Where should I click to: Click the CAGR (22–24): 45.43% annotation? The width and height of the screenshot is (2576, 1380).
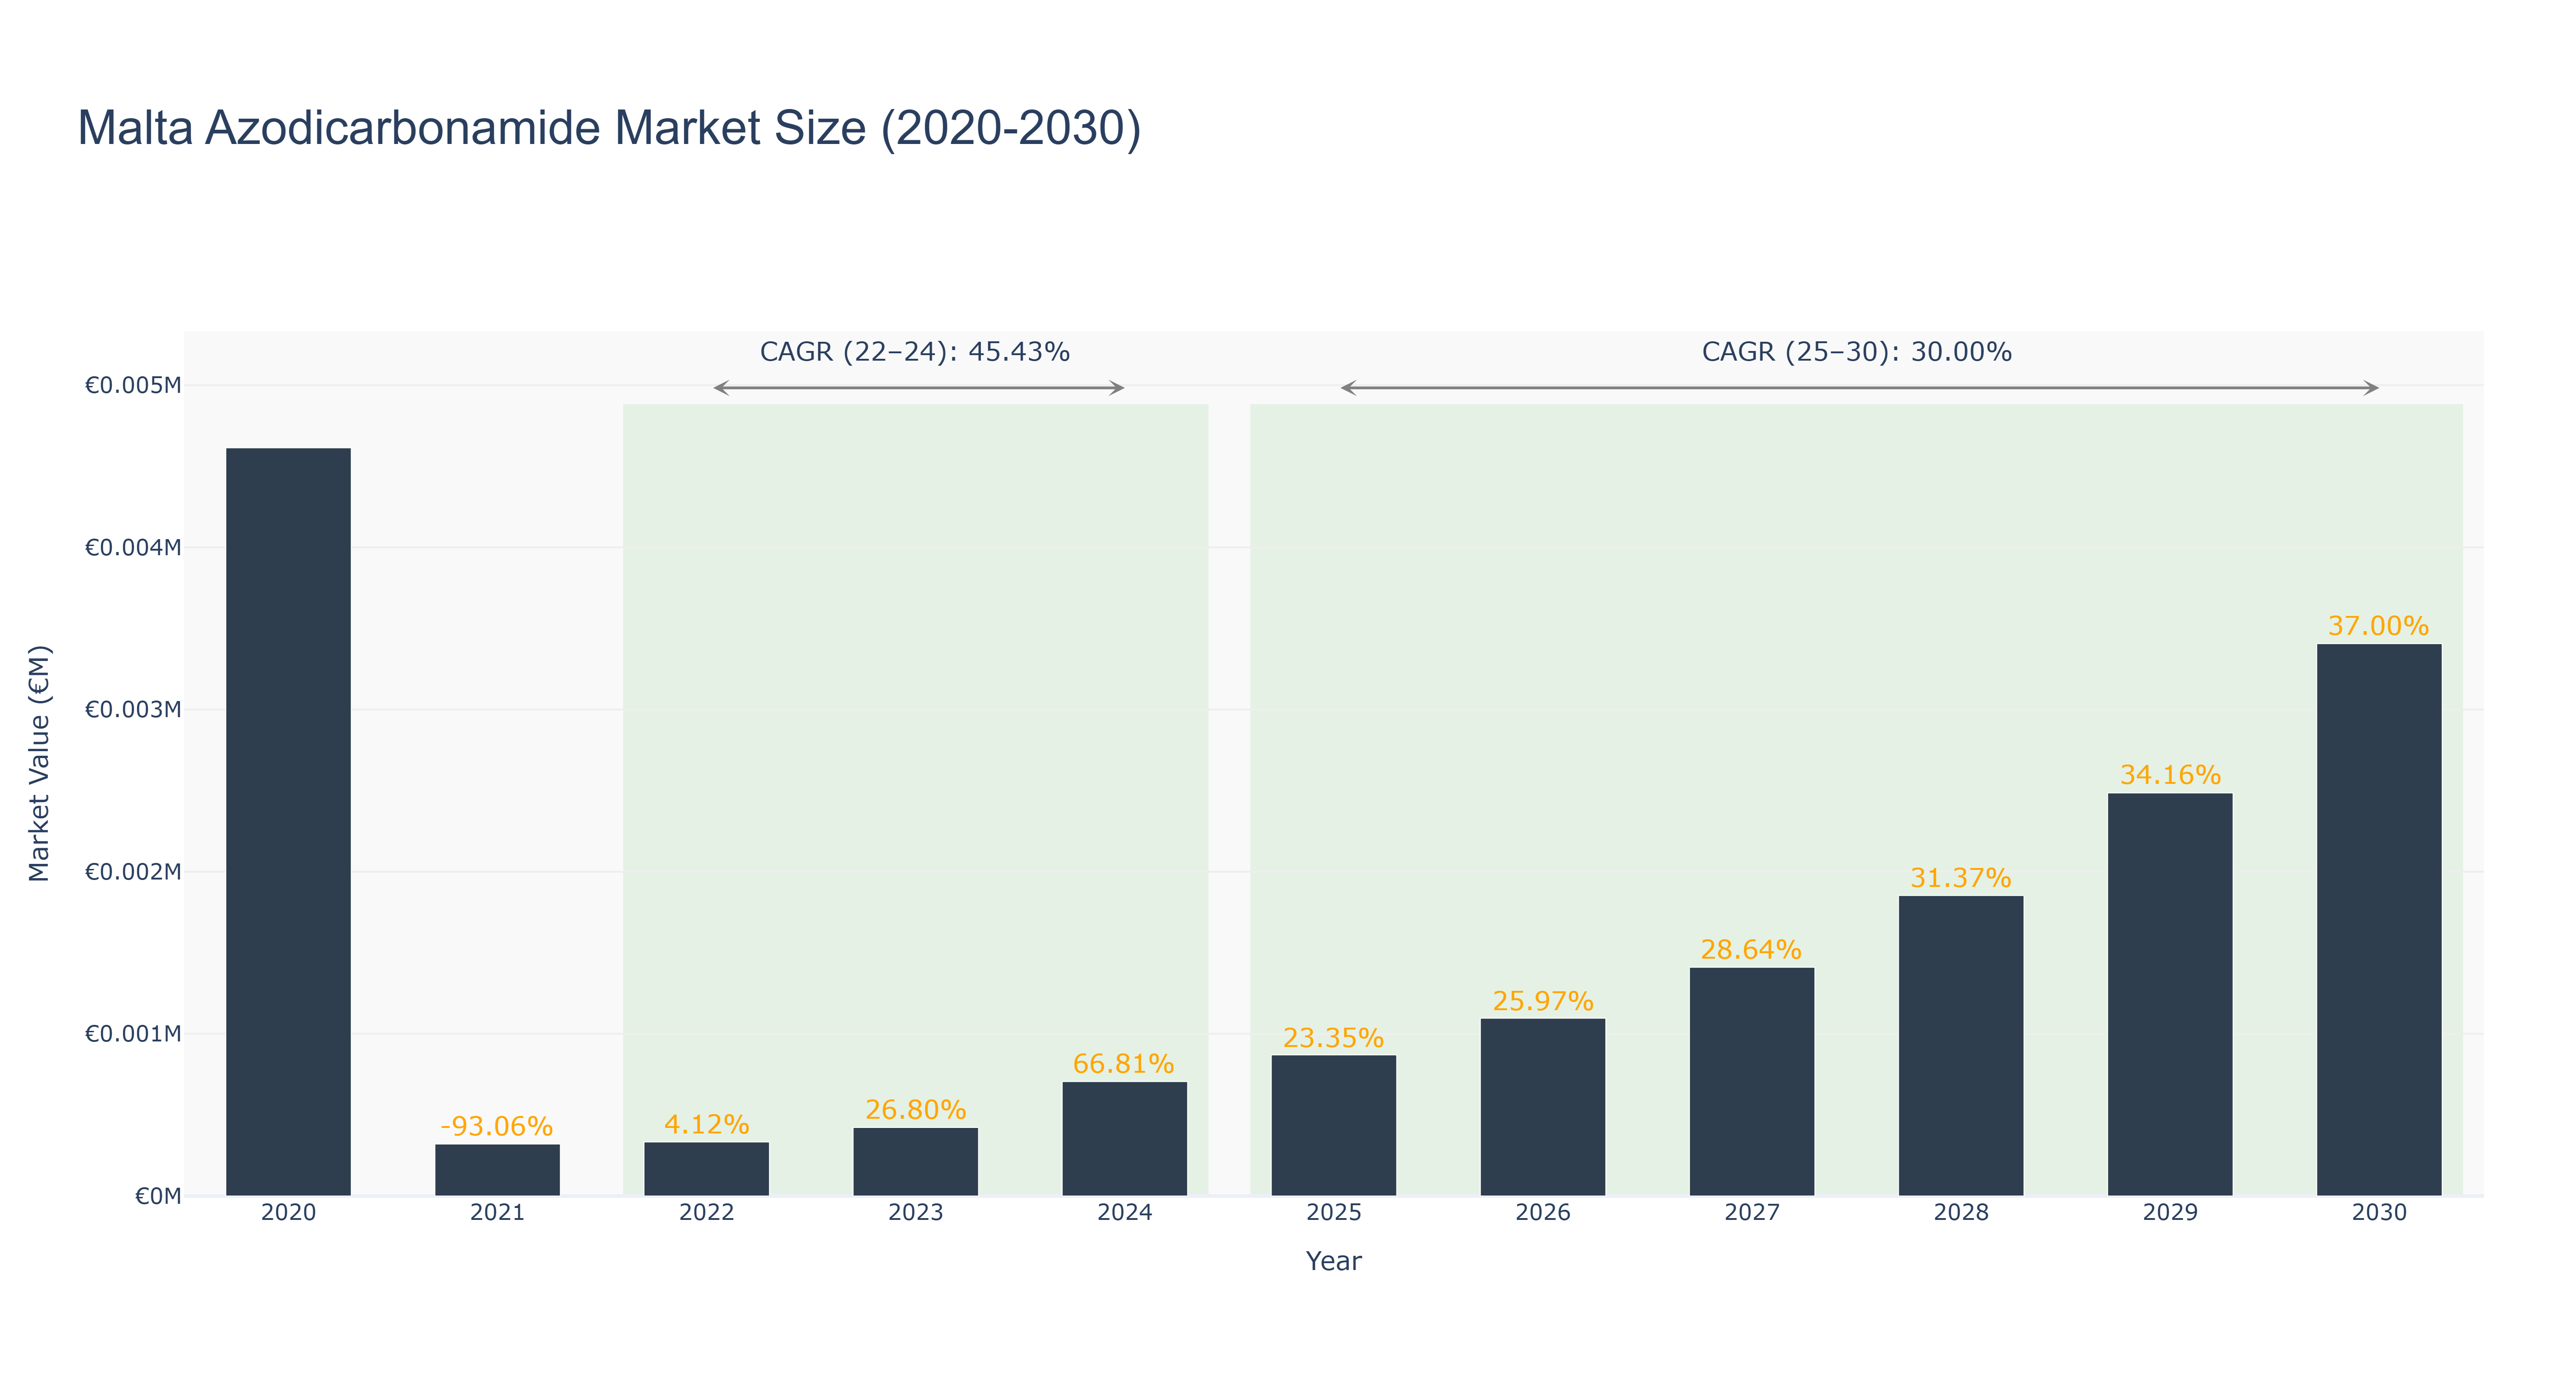pyautogui.click(x=915, y=352)
